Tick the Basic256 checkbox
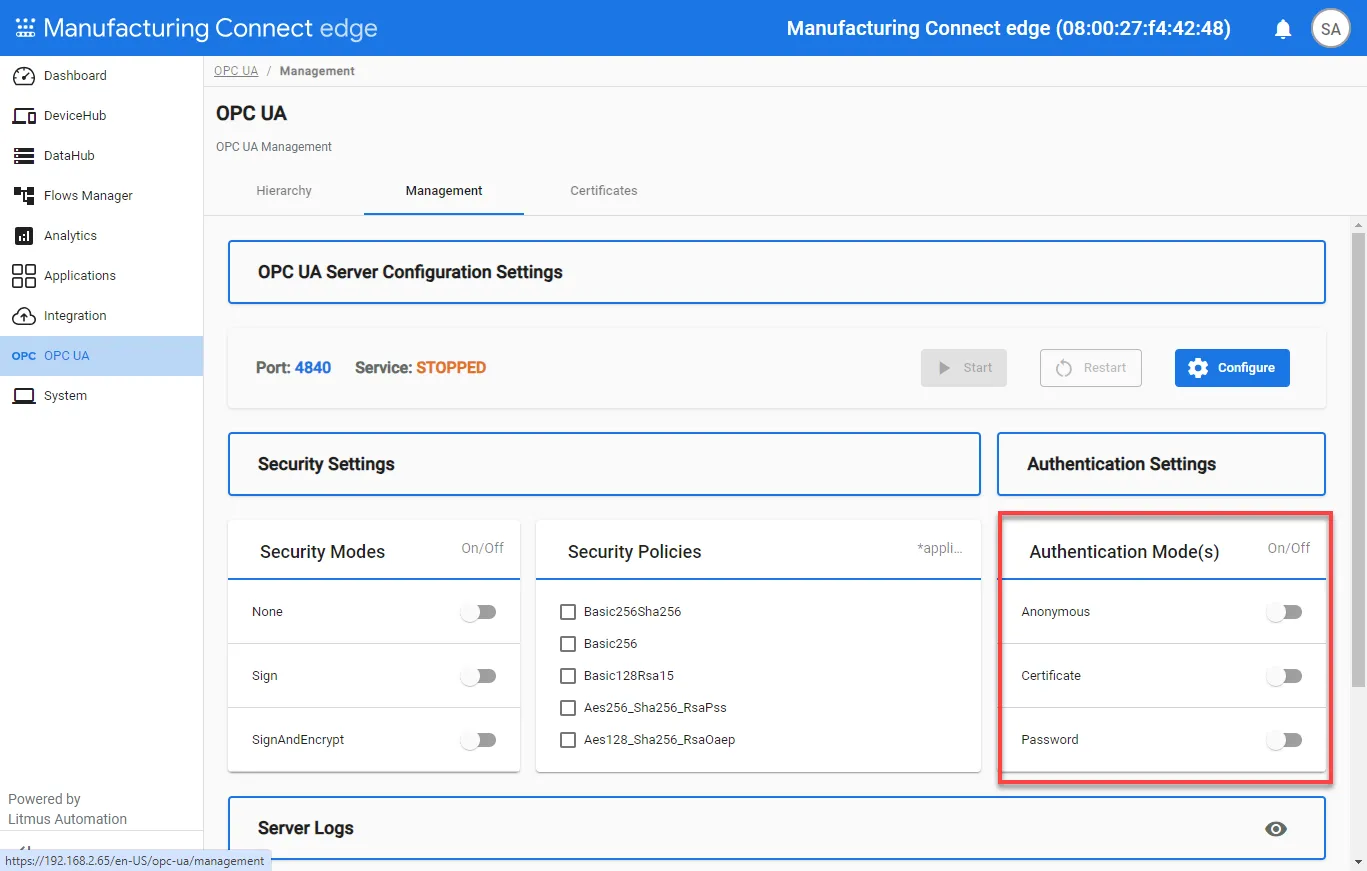This screenshot has height=871, width=1367. click(x=568, y=644)
